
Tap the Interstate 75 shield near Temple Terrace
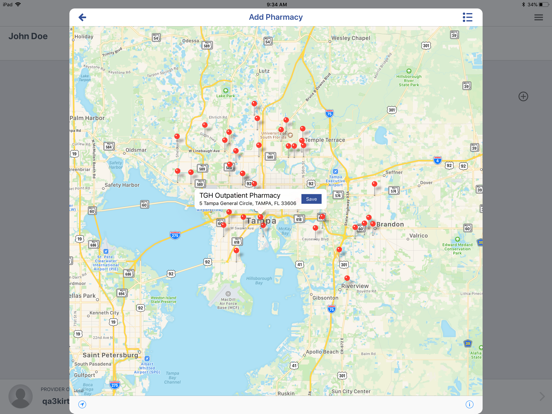(x=329, y=113)
